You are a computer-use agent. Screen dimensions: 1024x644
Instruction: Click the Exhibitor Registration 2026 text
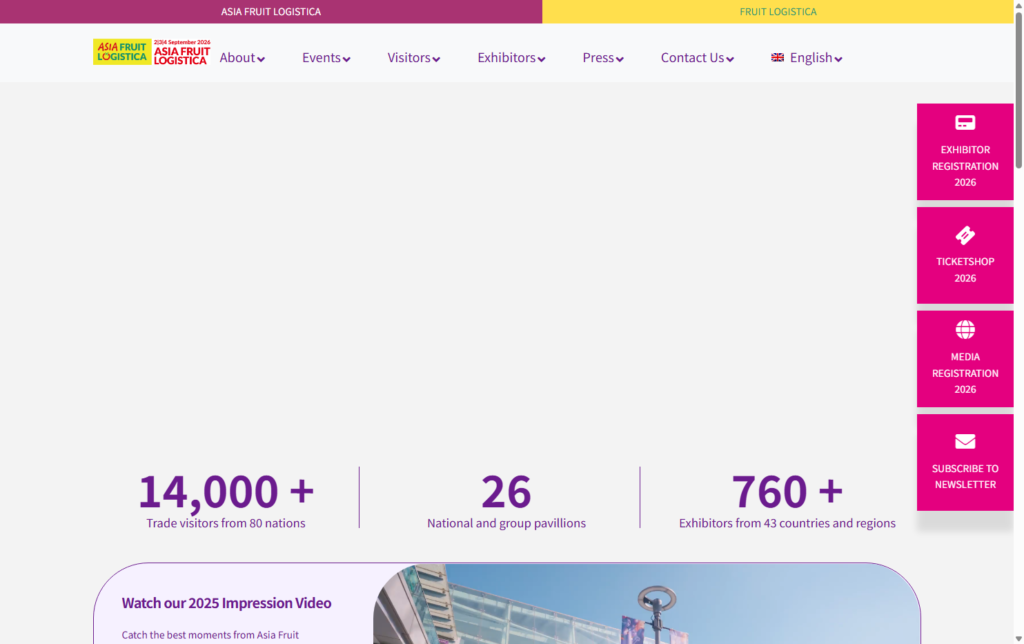coord(965,166)
